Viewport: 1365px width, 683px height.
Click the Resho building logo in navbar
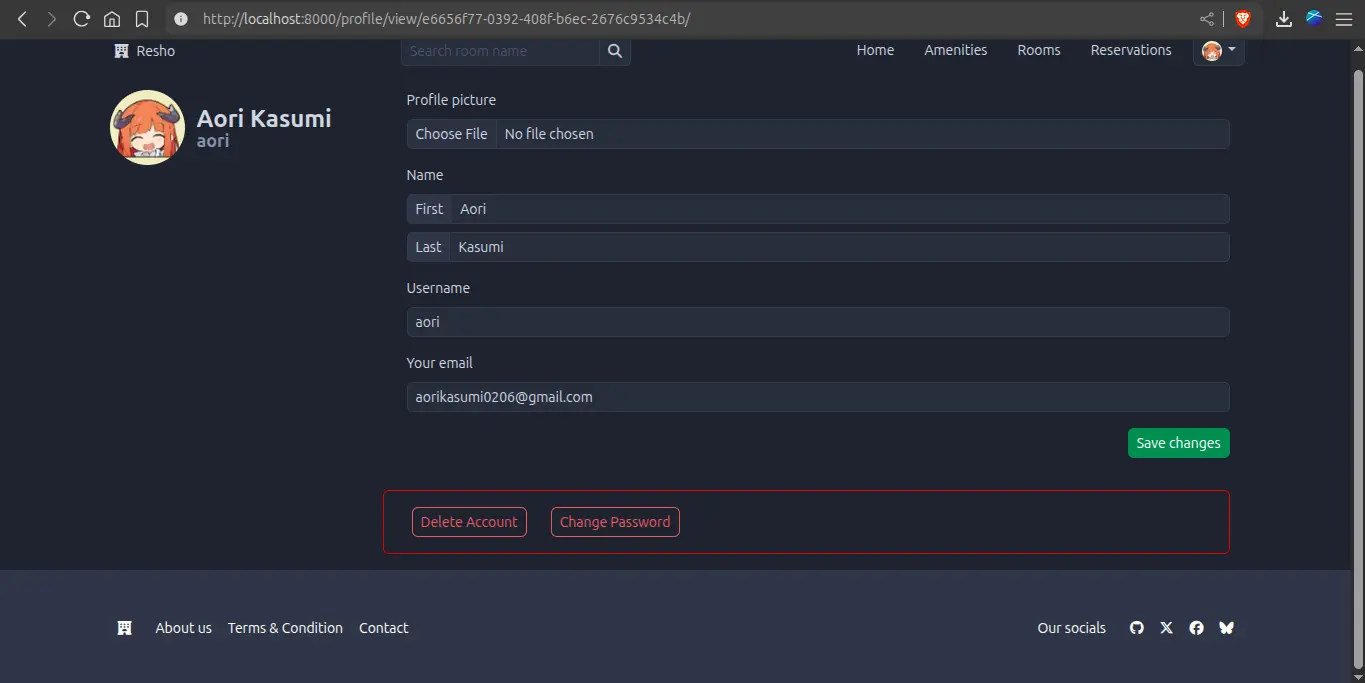pyautogui.click(x=122, y=51)
